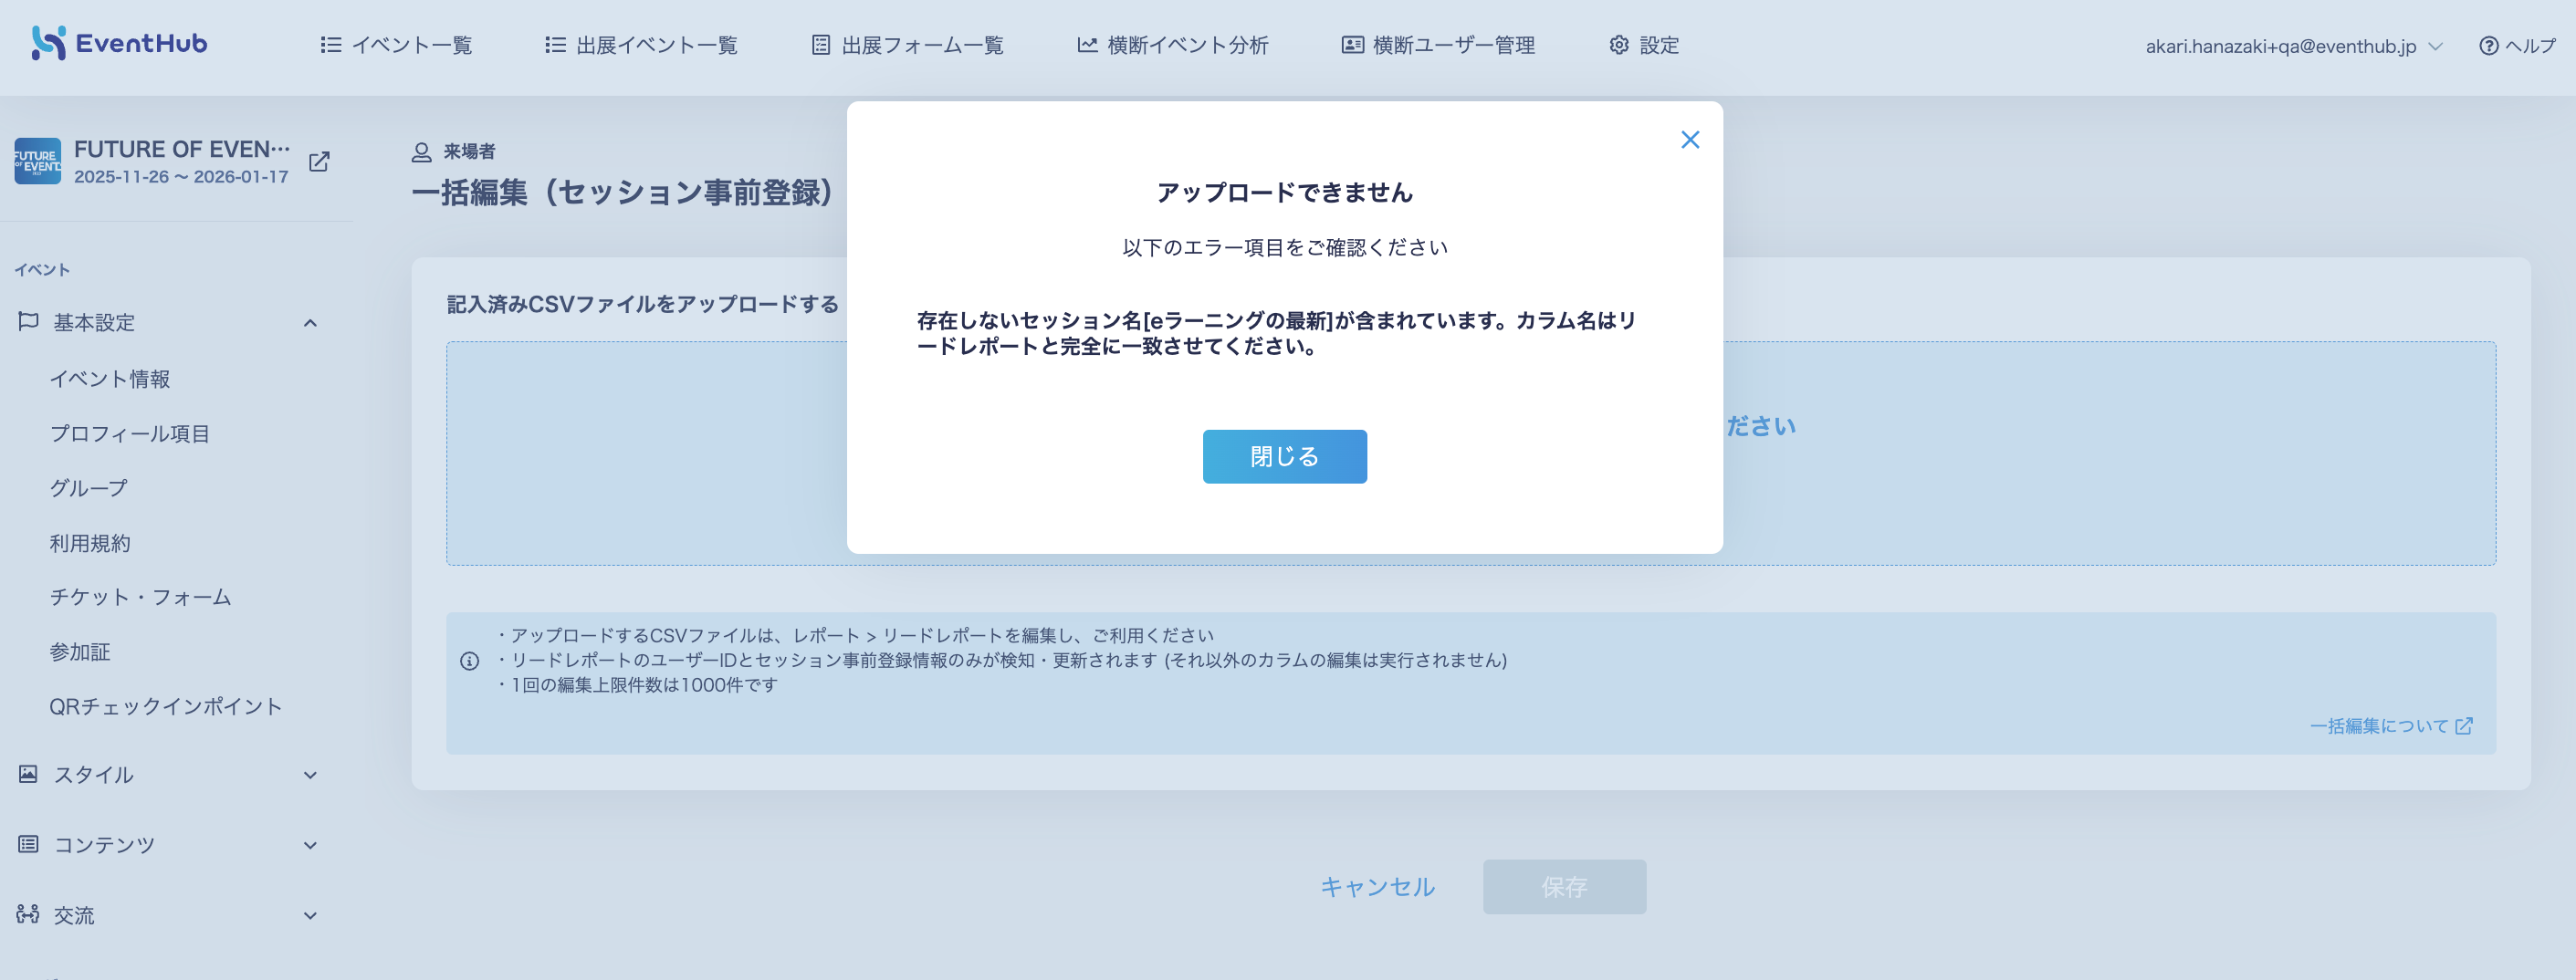Click the 横断イベント分析 chart icon

coord(1087,45)
